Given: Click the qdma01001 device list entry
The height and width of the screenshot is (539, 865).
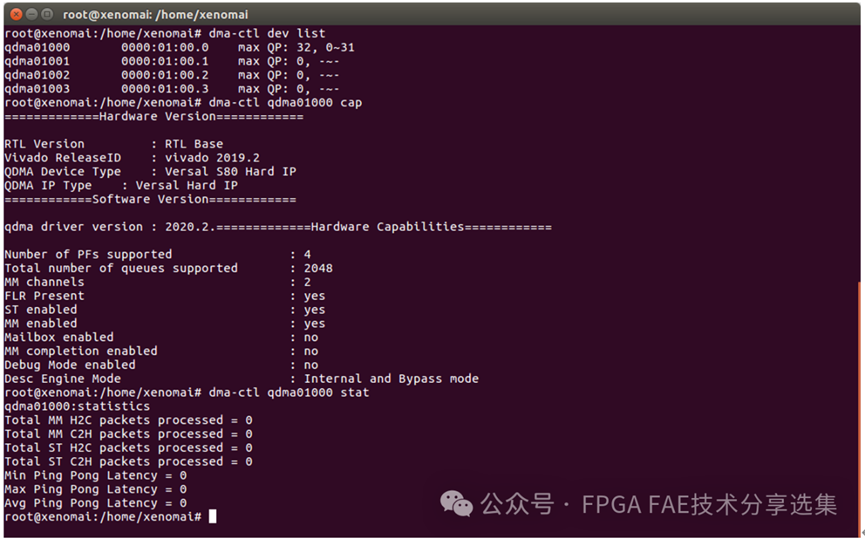Looking at the screenshot, I should [37, 61].
